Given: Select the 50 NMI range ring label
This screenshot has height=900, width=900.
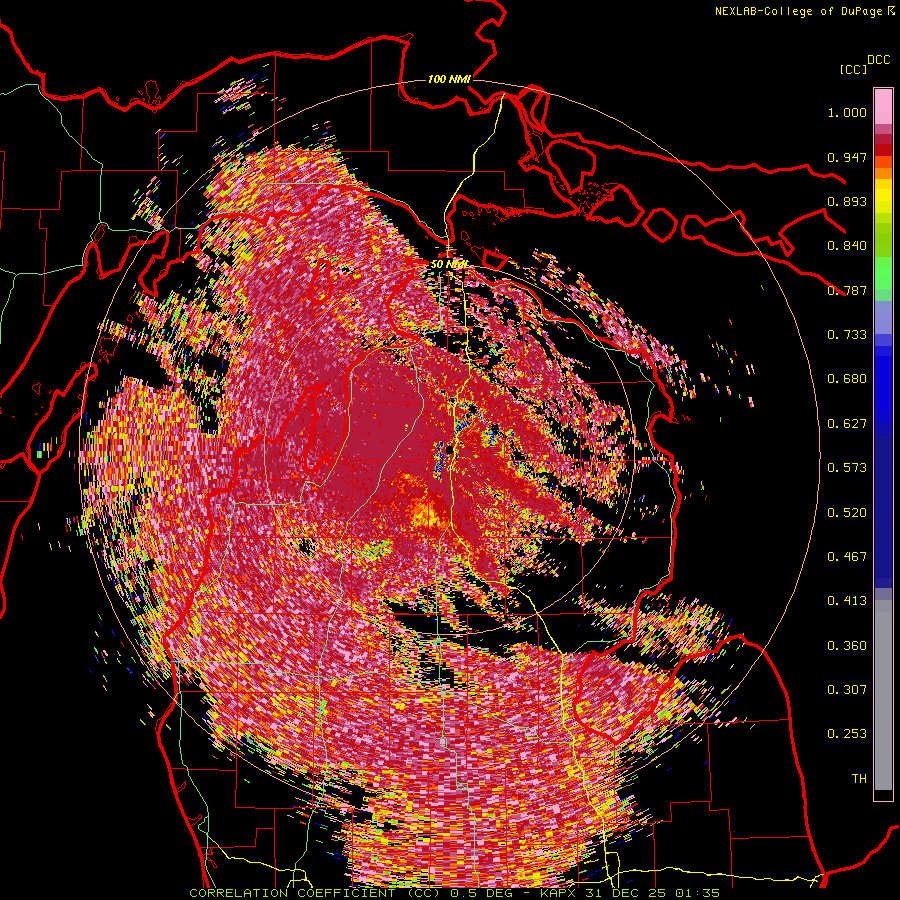Looking at the screenshot, I should point(449,264).
